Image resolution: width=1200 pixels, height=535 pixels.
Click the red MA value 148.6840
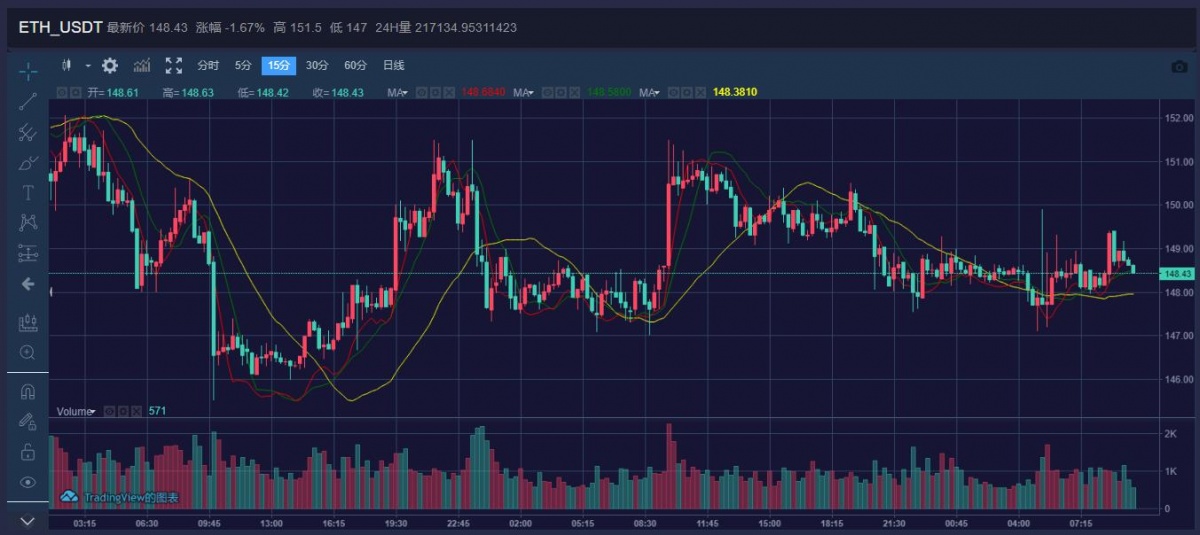[484, 92]
